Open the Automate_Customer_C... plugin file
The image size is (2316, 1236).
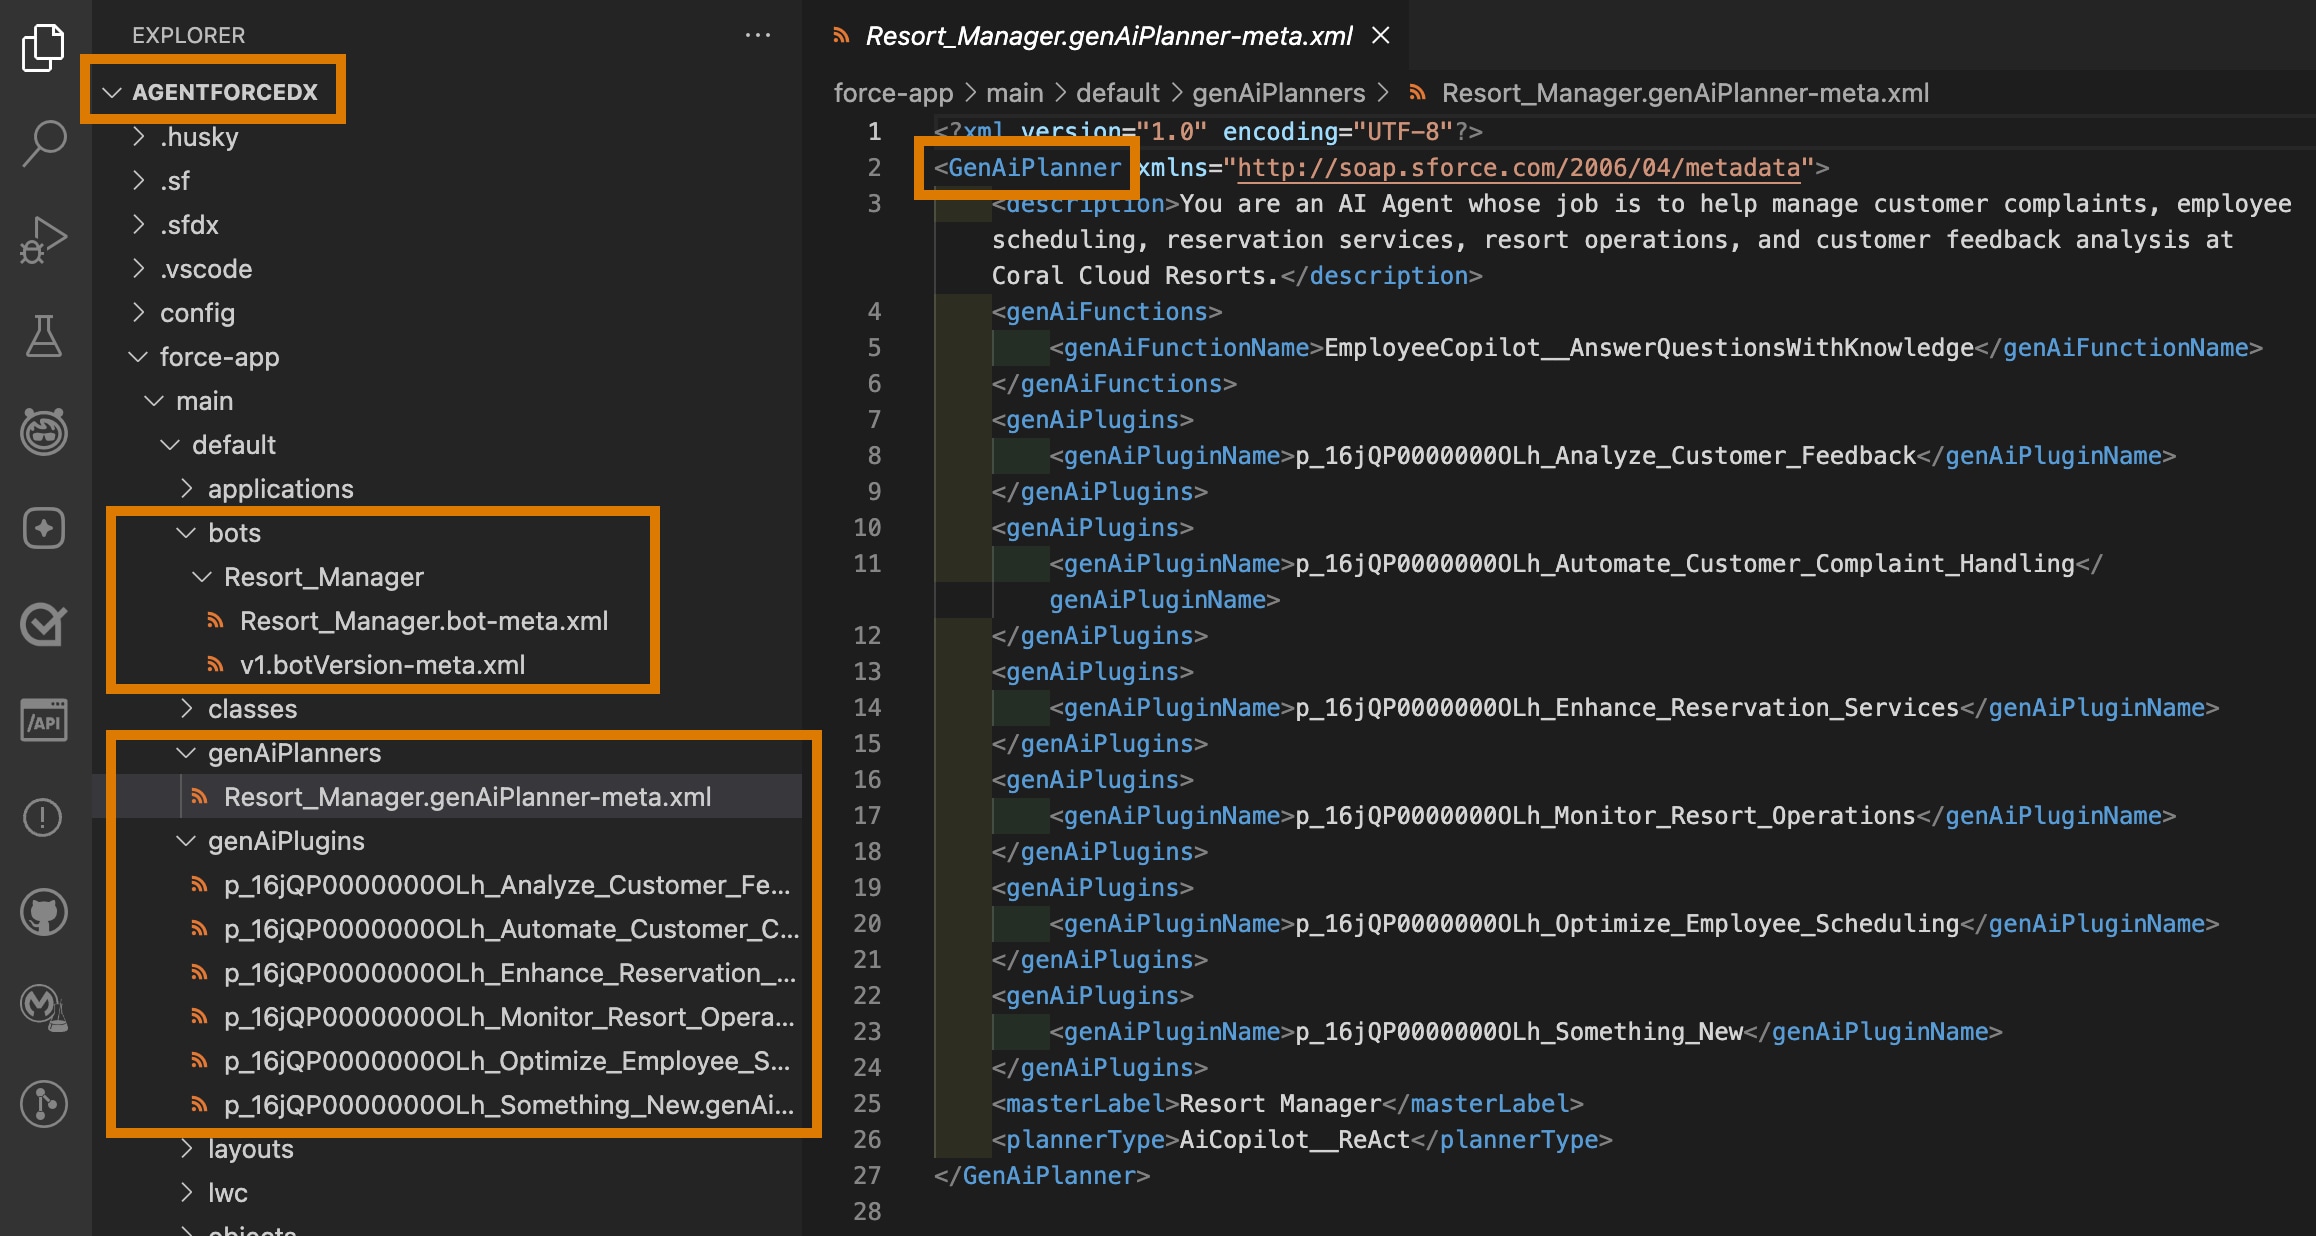(x=511, y=929)
